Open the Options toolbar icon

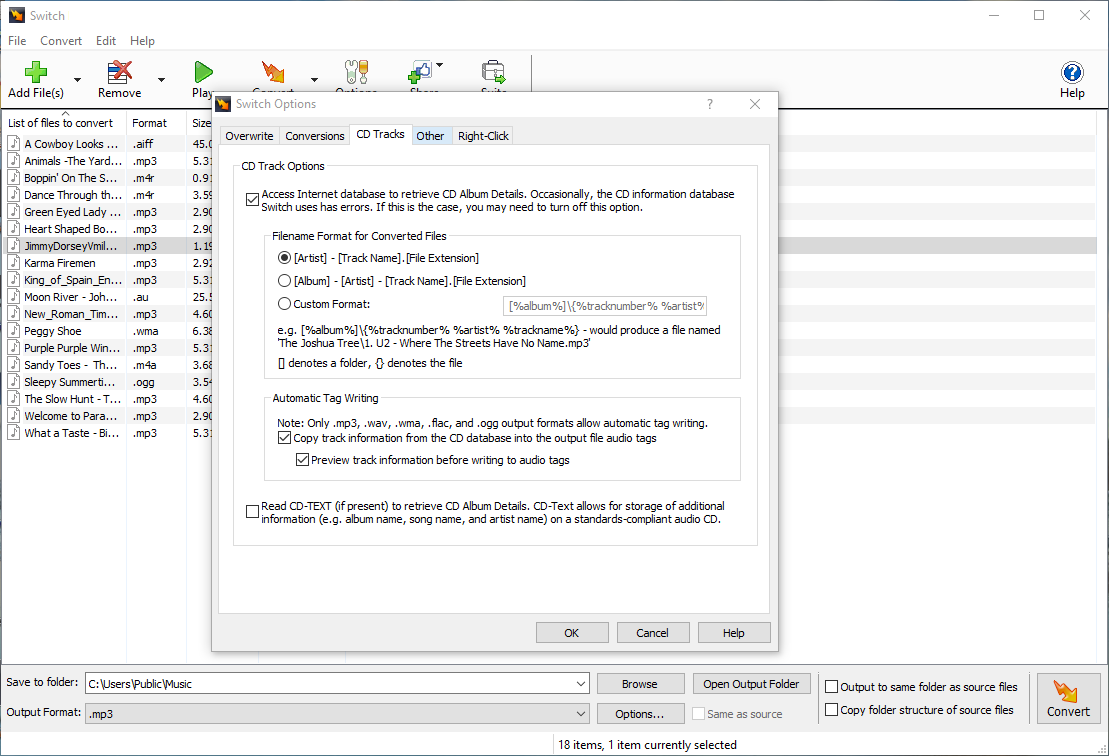(356, 71)
